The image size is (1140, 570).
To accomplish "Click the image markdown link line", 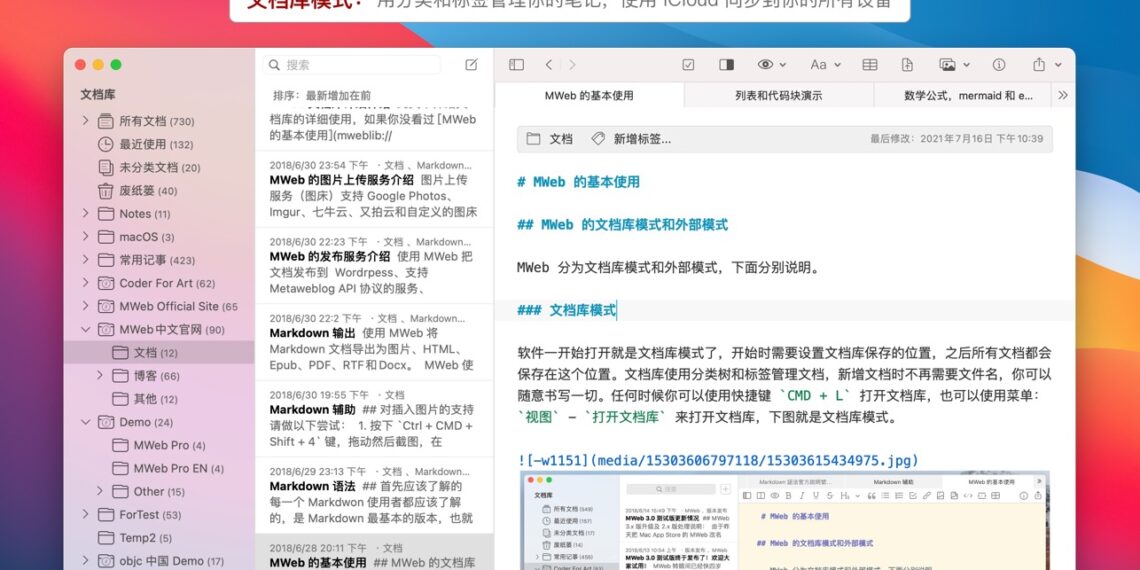I will click(718, 461).
